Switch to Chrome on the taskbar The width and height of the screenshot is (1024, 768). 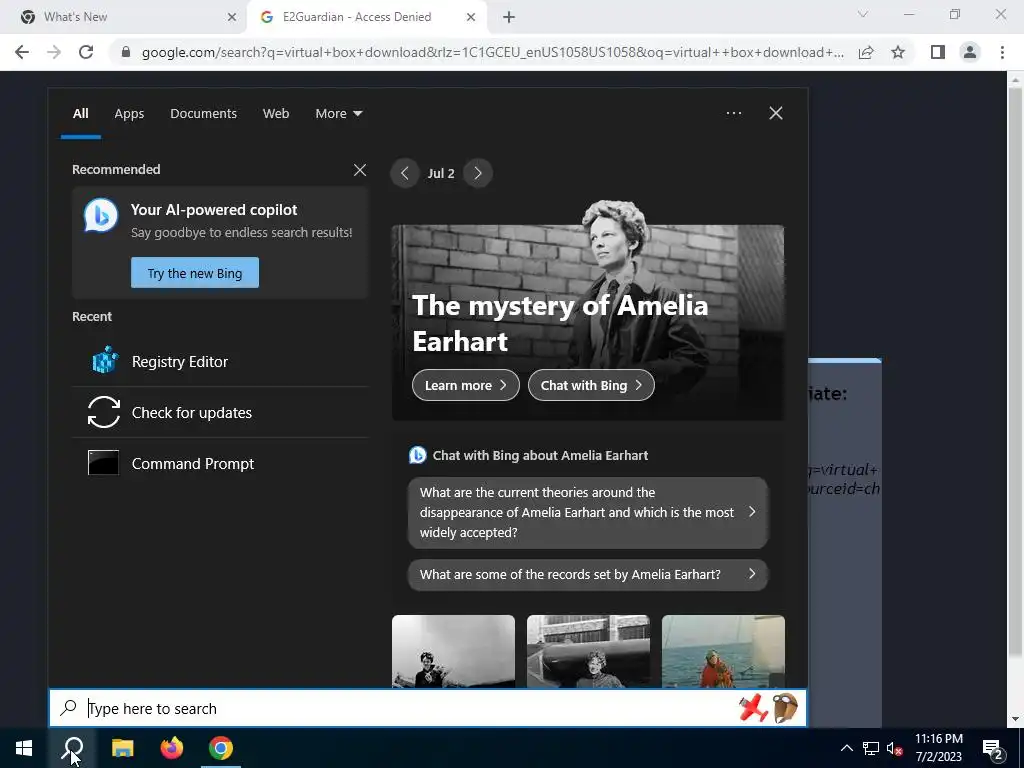[x=221, y=748]
